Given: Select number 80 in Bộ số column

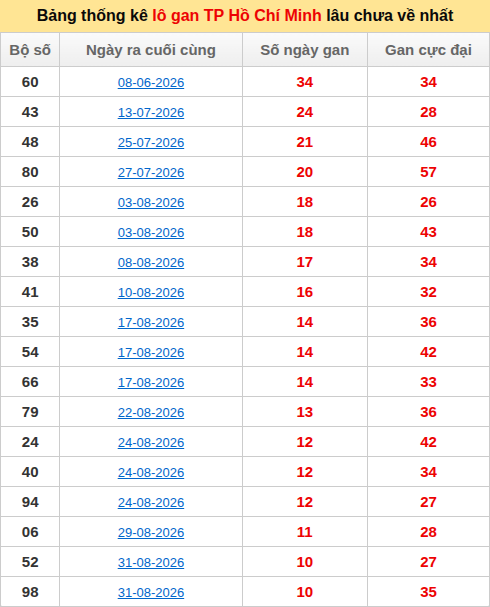Looking at the screenshot, I should pyautogui.click(x=30, y=172).
